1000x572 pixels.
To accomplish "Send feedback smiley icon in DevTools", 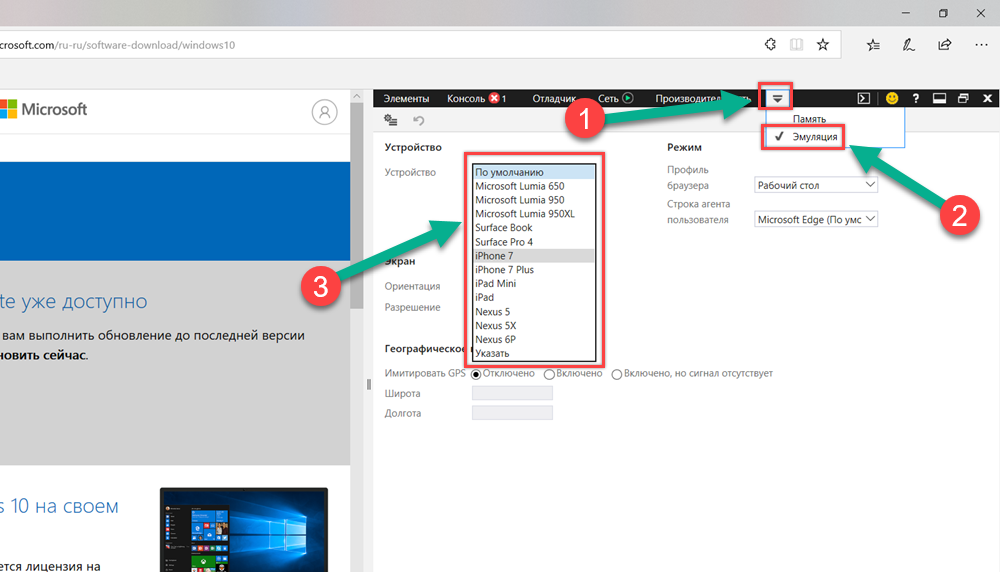I will pyautogui.click(x=892, y=98).
